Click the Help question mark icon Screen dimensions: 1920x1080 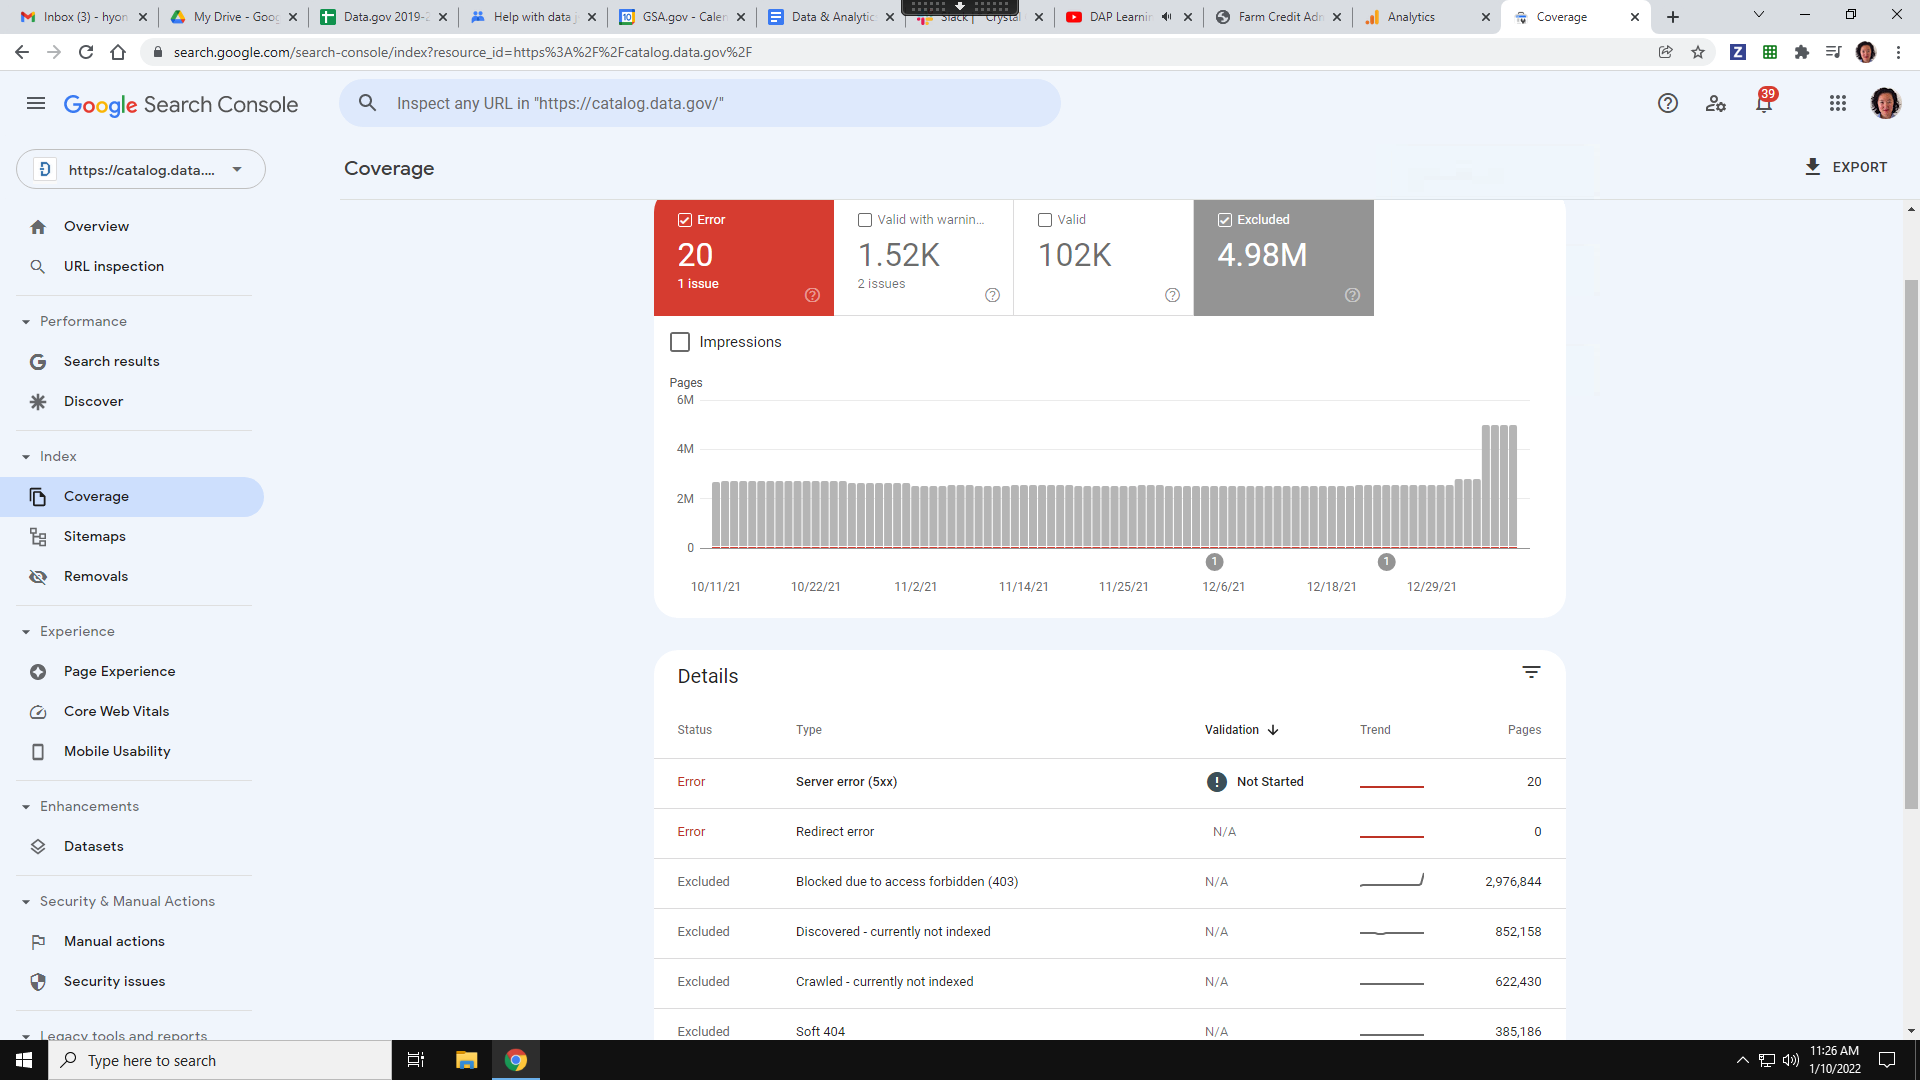coord(1667,103)
